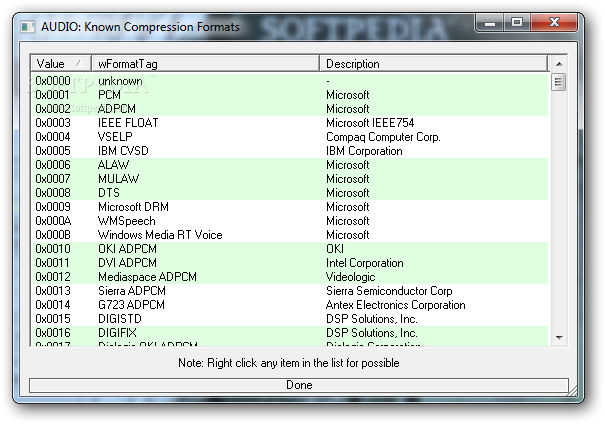The image size is (605, 424).
Task: Select the Microsoft DRM format tag
Action: point(133,207)
